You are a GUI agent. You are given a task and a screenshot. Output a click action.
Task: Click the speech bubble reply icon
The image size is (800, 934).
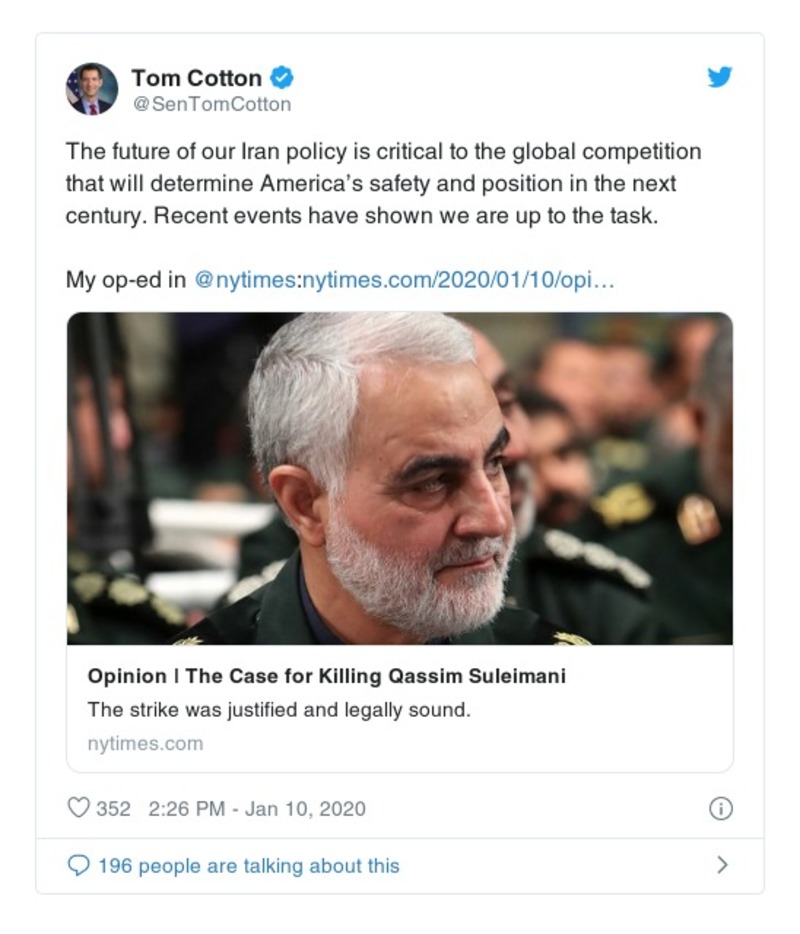[79, 866]
